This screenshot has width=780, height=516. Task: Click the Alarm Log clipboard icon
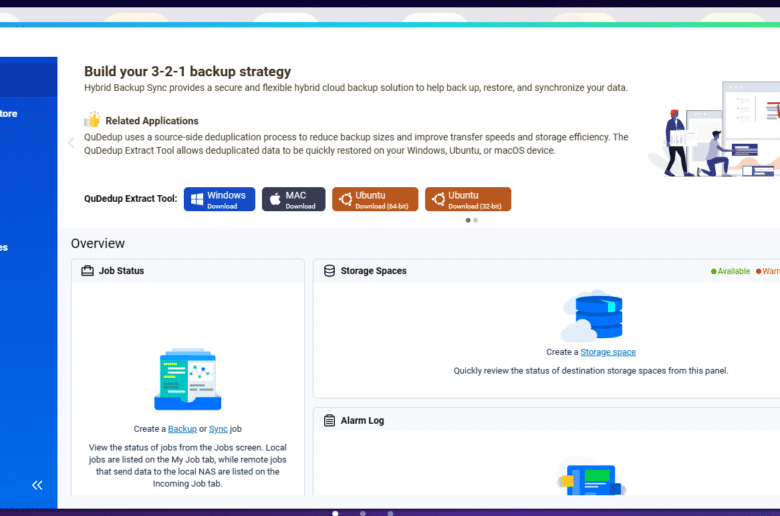point(329,420)
